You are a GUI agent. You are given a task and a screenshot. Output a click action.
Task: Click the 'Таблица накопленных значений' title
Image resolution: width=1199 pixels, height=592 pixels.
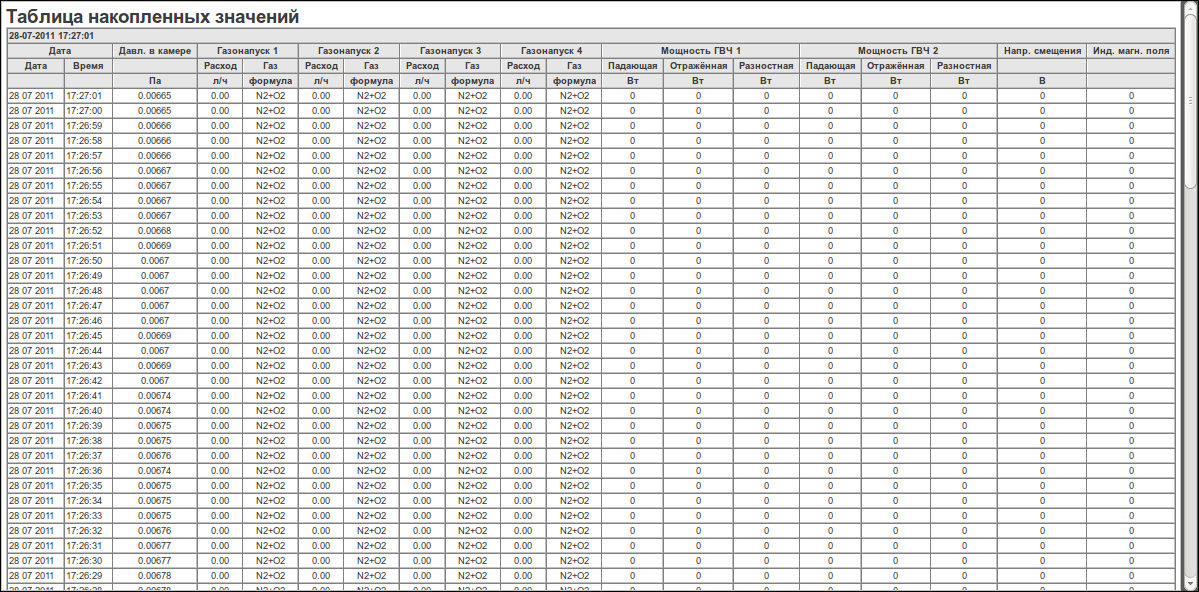click(x=154, y=17)
